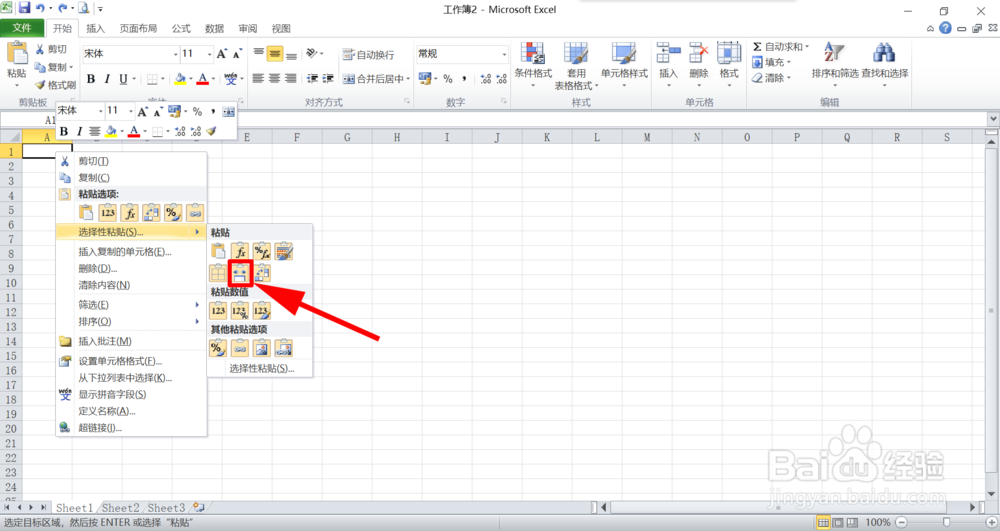Select Insert Comment (插入批注) in context menu
This screenshot has width=1000, height=531.
point(131,341)
